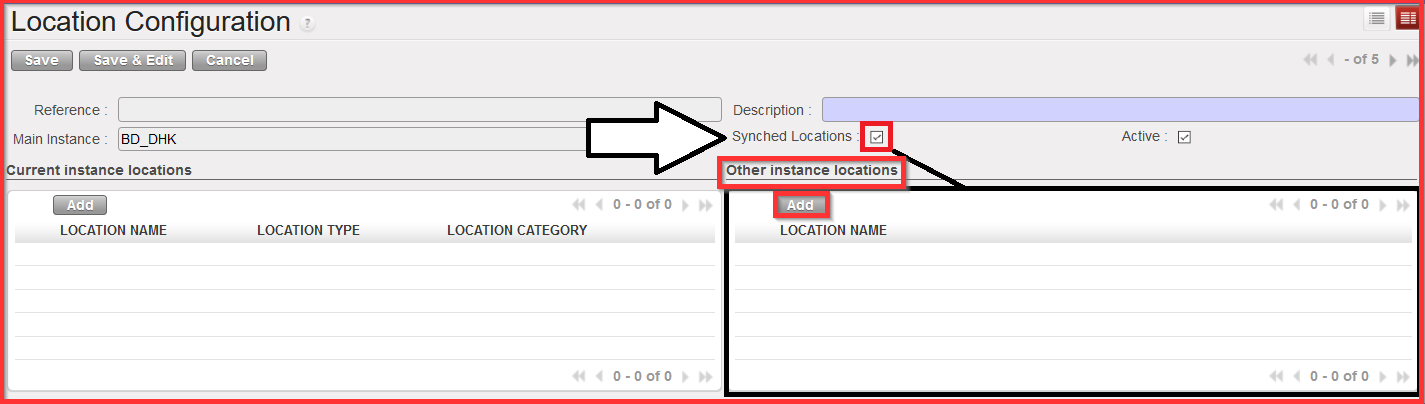Jump to first page in Current instance locations bottom pager

[578, 377]
